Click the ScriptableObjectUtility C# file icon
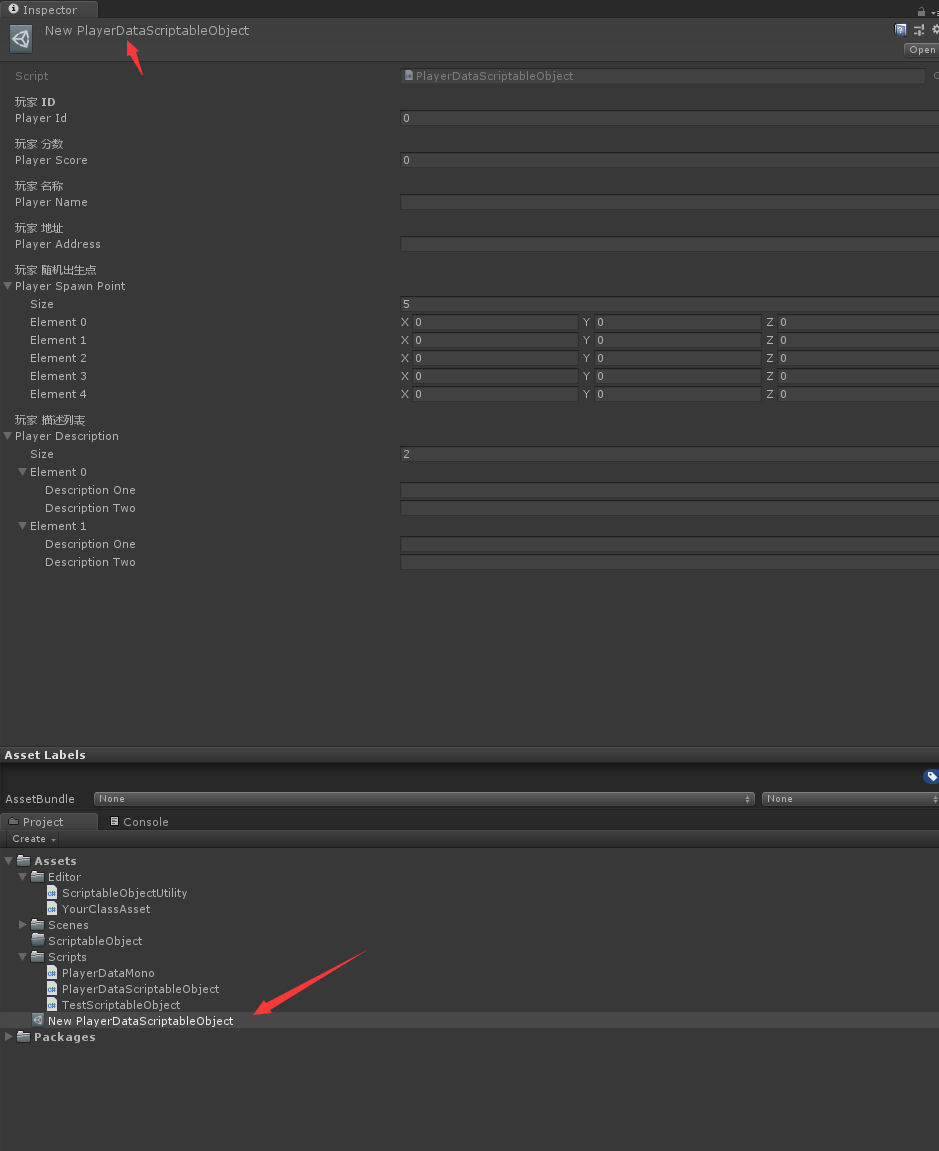The height and width of the screenshot is (1151, 939). click(52, 893)
